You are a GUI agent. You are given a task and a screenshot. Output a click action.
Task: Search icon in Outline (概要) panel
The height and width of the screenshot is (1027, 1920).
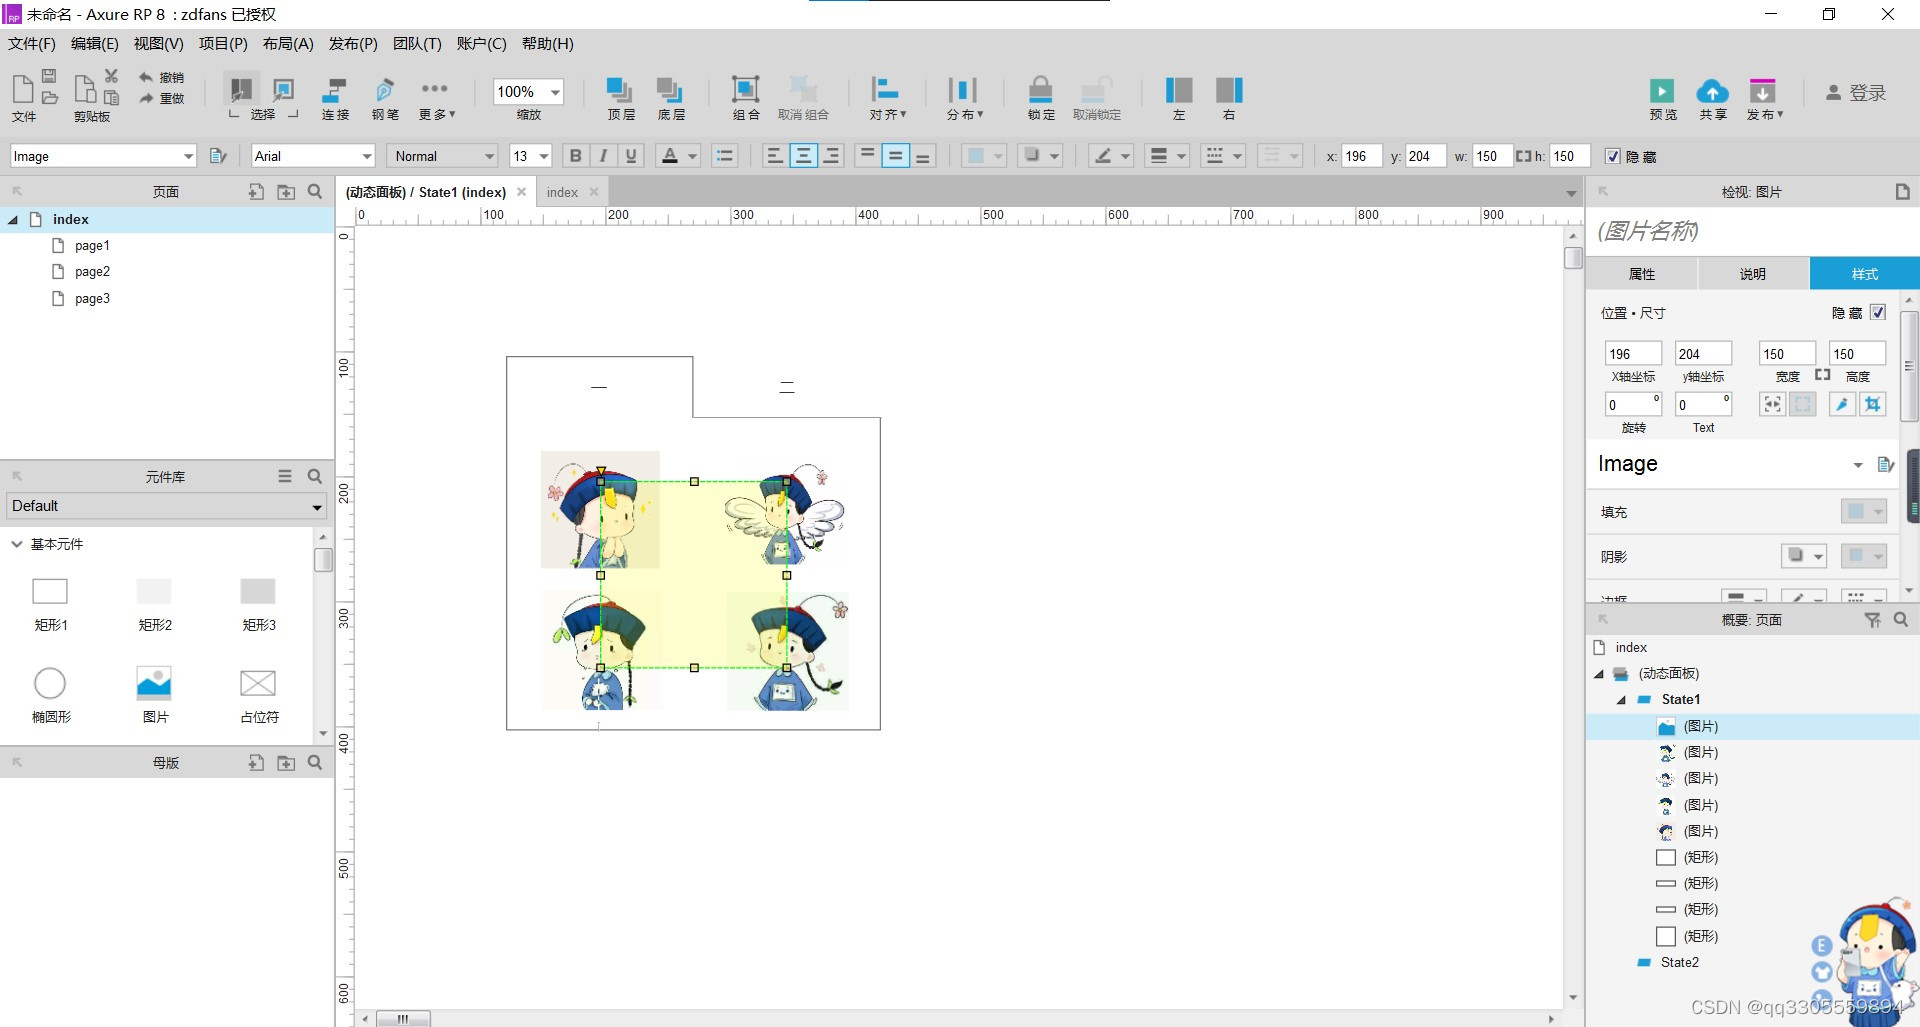(1901, 620)
